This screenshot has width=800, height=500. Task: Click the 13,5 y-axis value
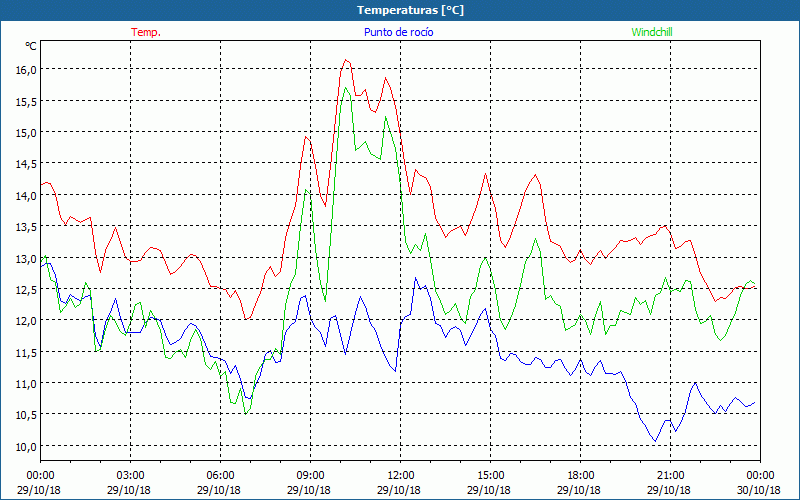click(26, 227)
